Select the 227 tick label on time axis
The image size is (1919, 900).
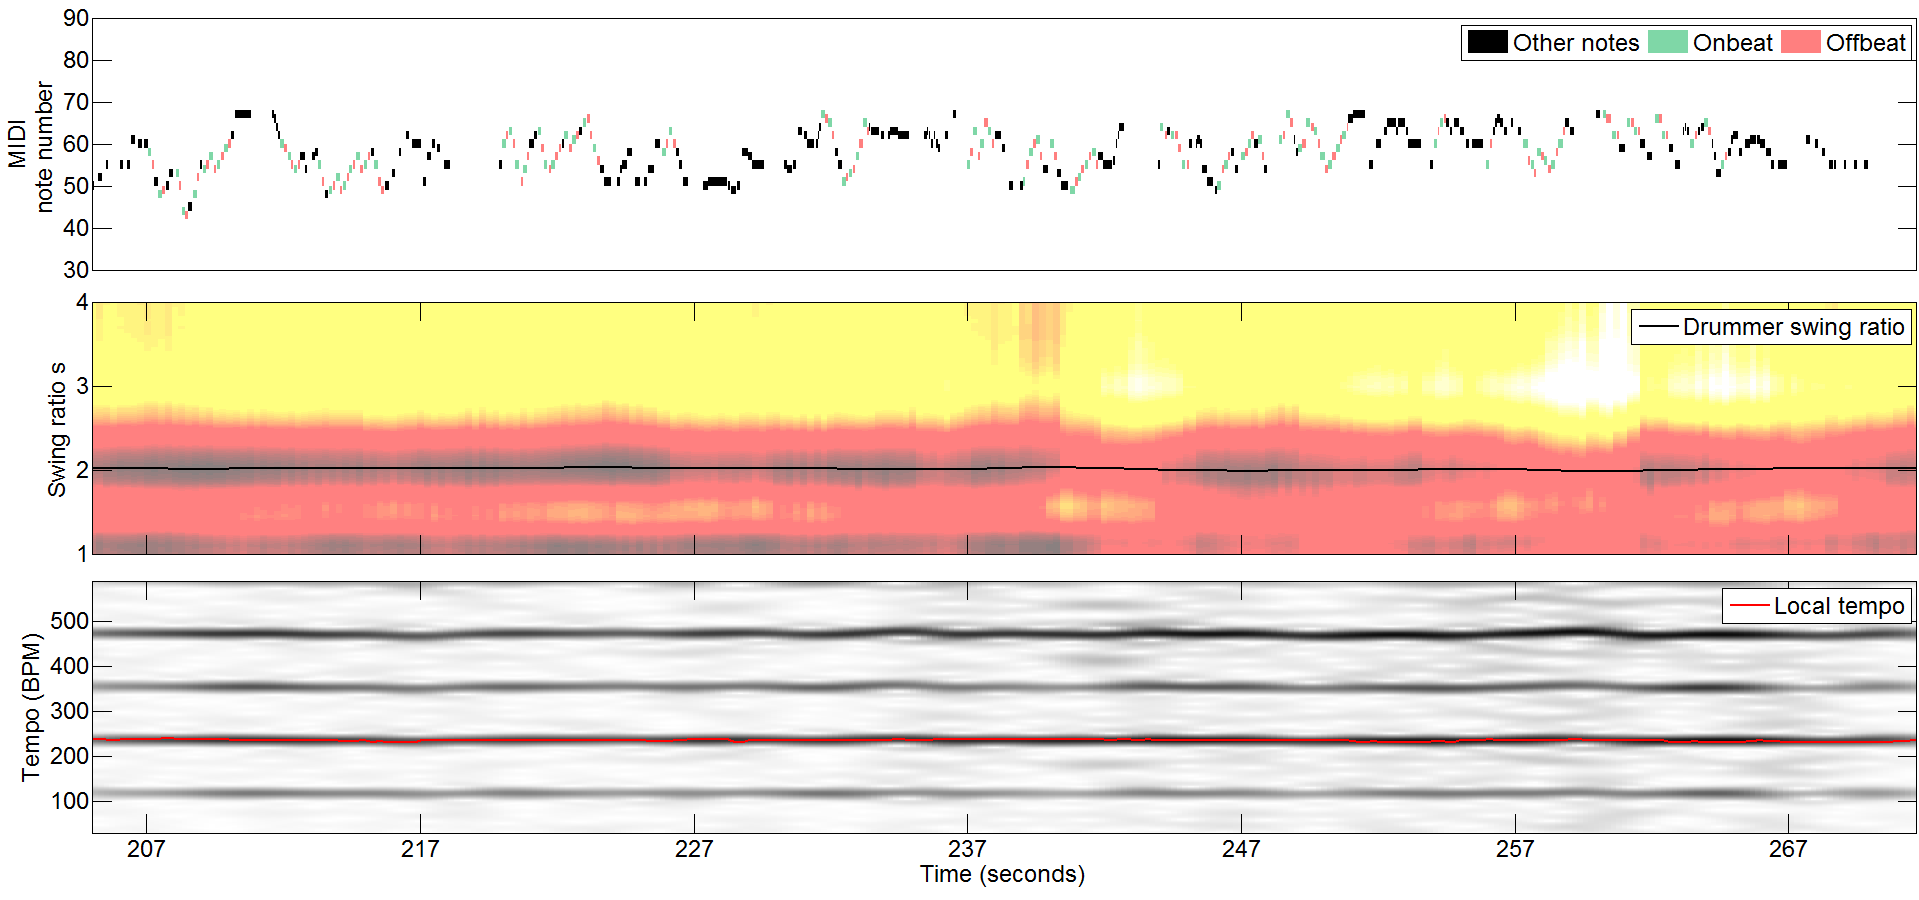pos(694,849)
